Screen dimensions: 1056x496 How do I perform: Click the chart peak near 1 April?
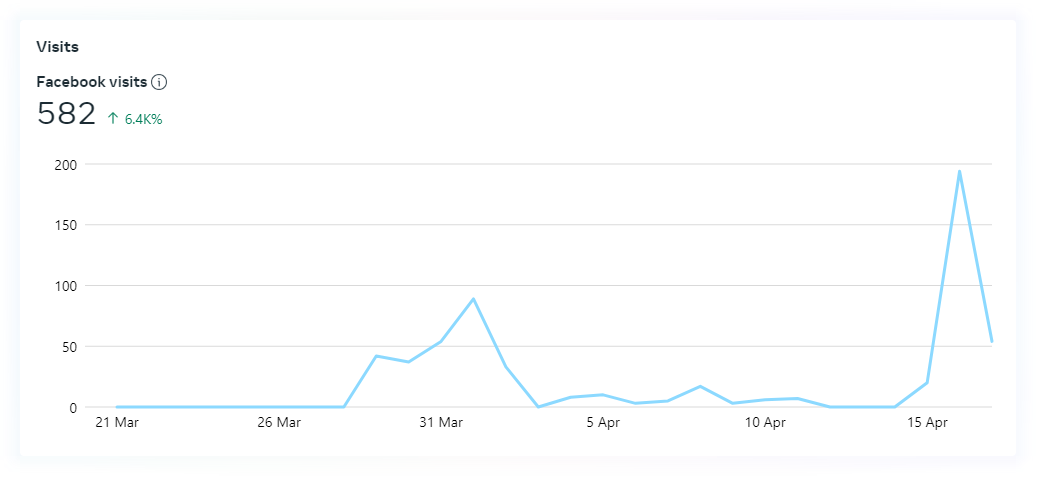[x=473, y=299]
